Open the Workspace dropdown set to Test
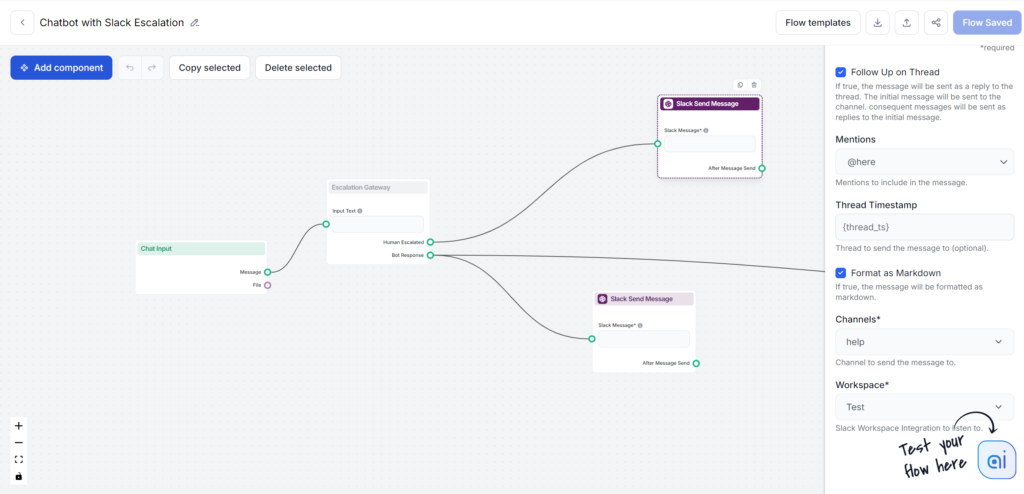This screenshot has width=1024, height=494. (924, 407)
